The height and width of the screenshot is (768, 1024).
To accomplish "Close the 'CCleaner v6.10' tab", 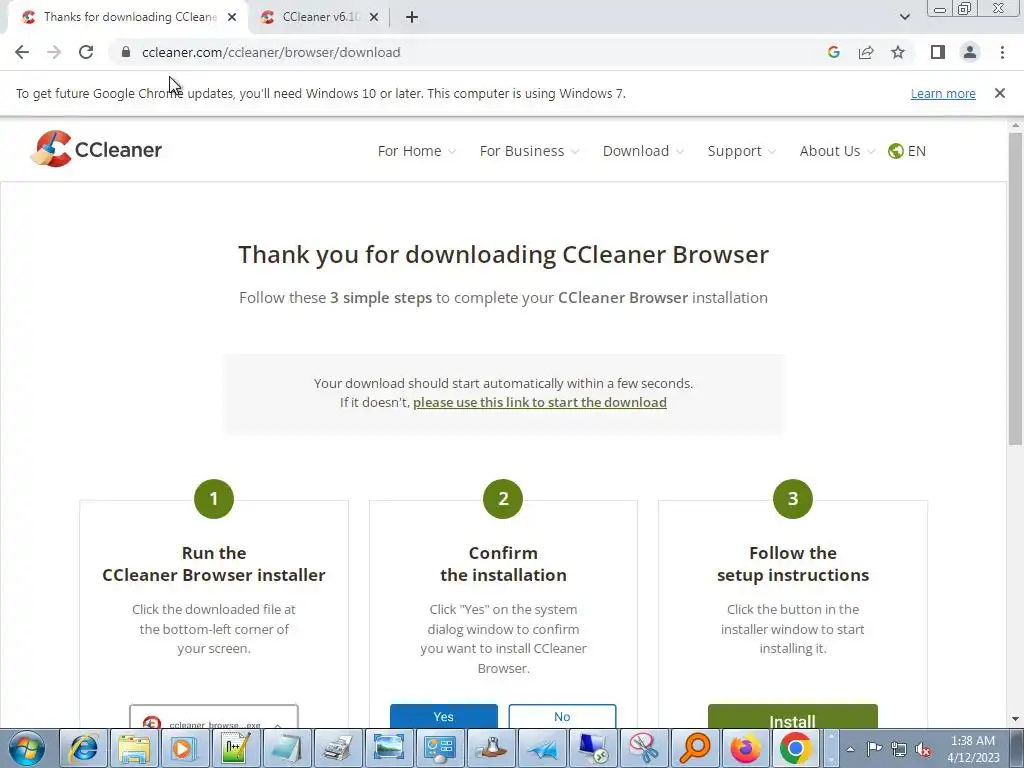I will (x=374, y=17).
